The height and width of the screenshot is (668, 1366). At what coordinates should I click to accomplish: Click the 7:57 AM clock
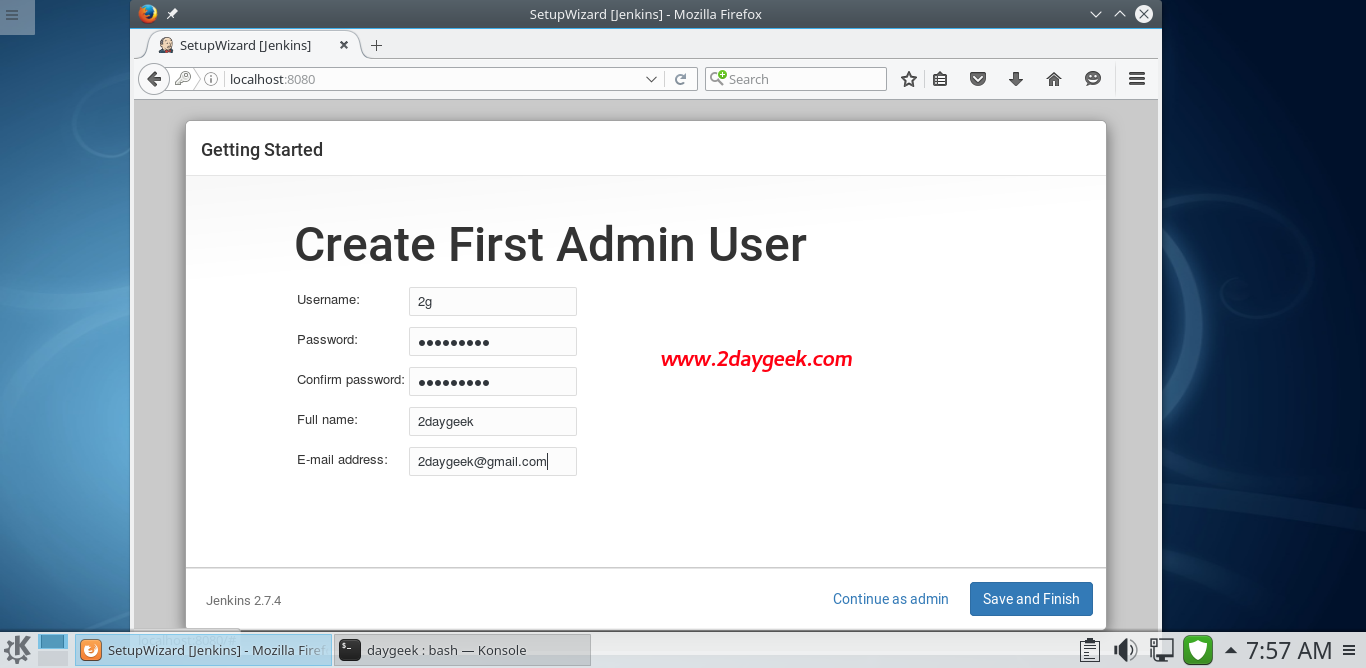pos(1288,651)
